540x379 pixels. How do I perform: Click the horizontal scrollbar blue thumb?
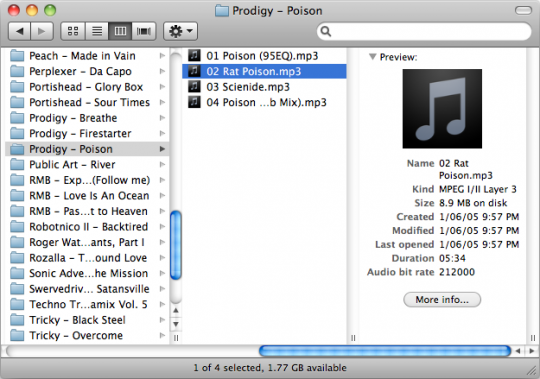pyautogui.click(x=385, y=351)
